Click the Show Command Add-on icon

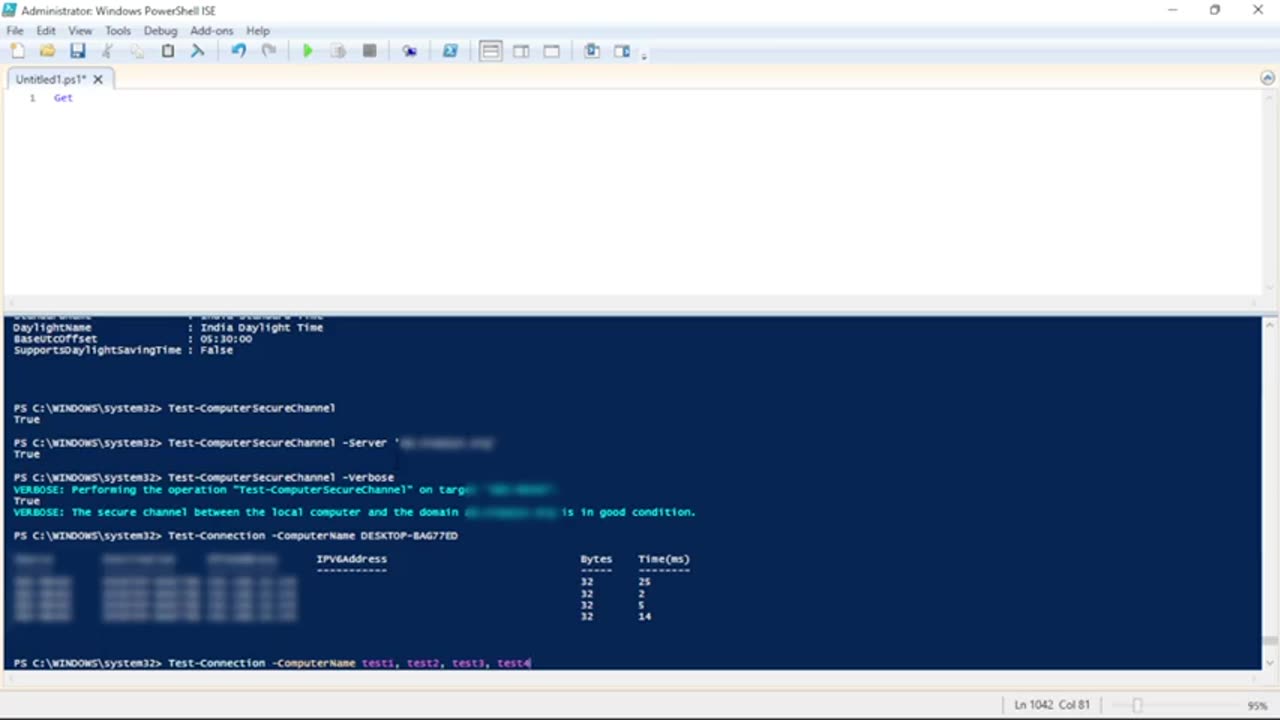(622, 51)
